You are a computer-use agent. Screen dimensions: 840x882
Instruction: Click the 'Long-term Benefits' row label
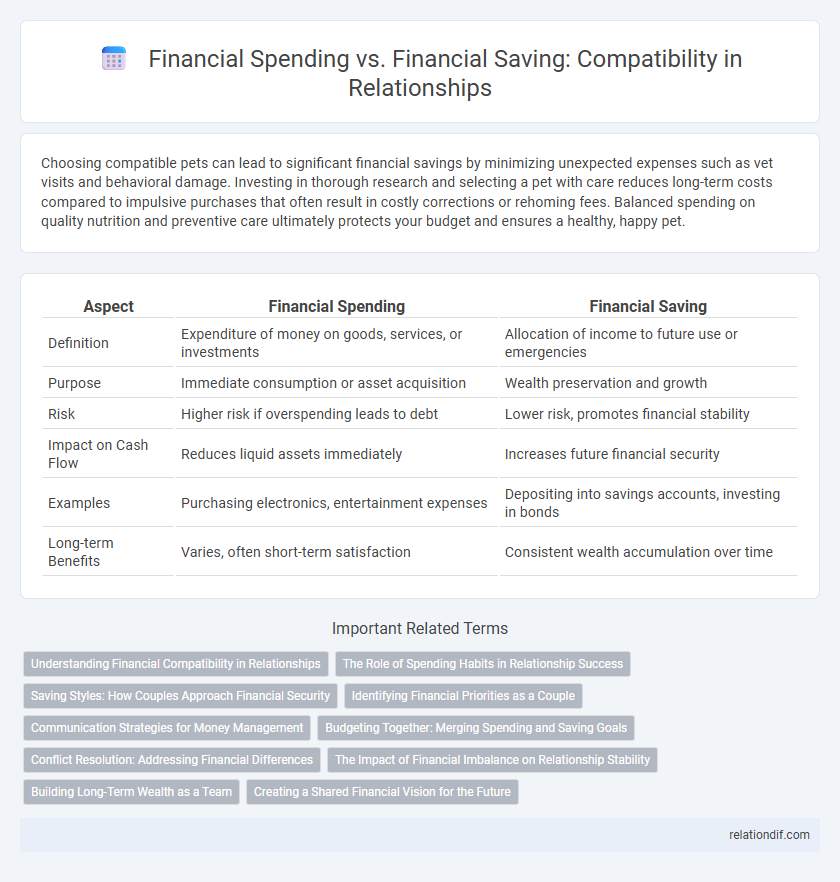(81, 552)
